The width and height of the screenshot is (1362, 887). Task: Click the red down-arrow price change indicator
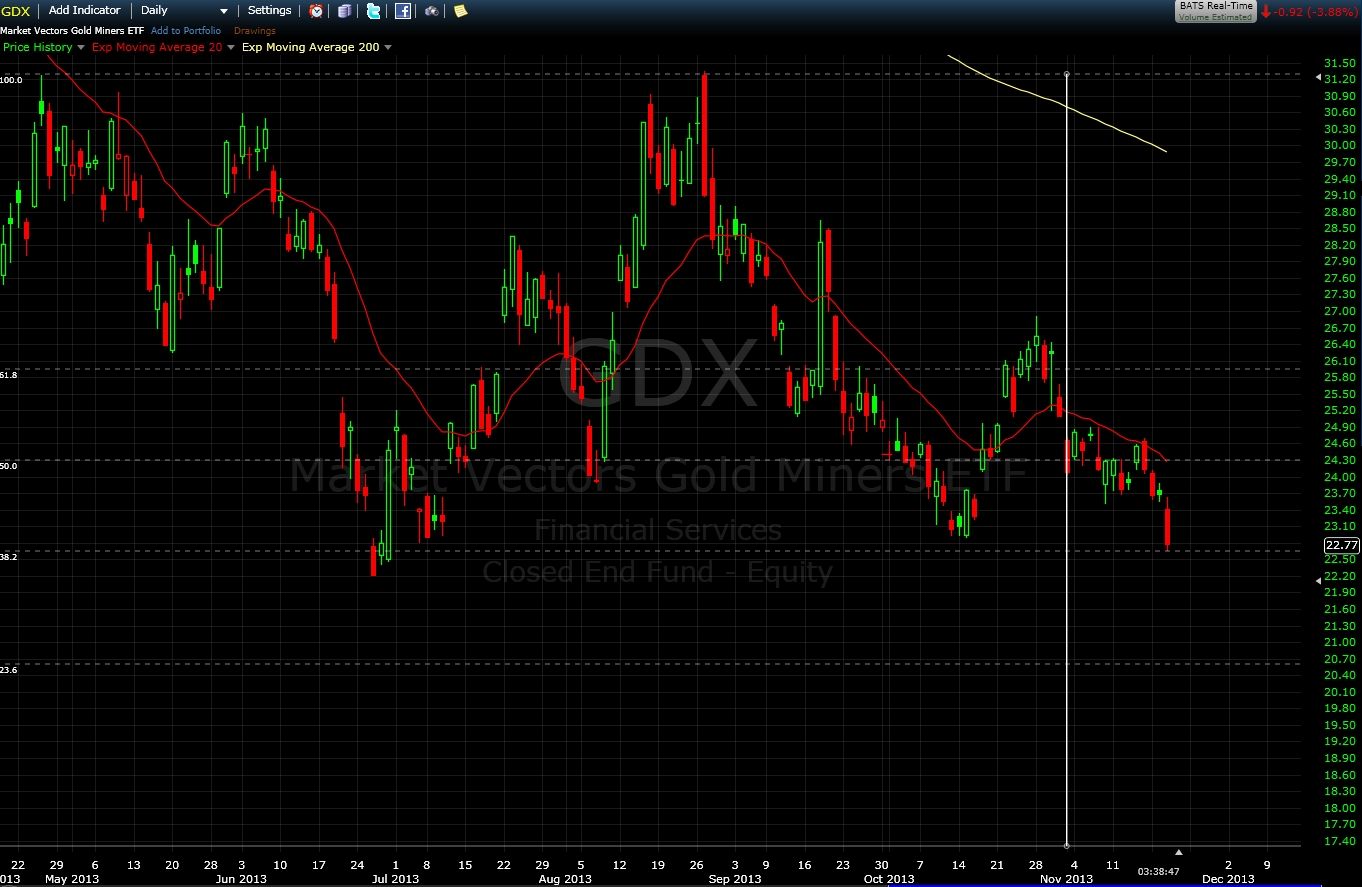pyautogui.click(x=1266, y=11)
